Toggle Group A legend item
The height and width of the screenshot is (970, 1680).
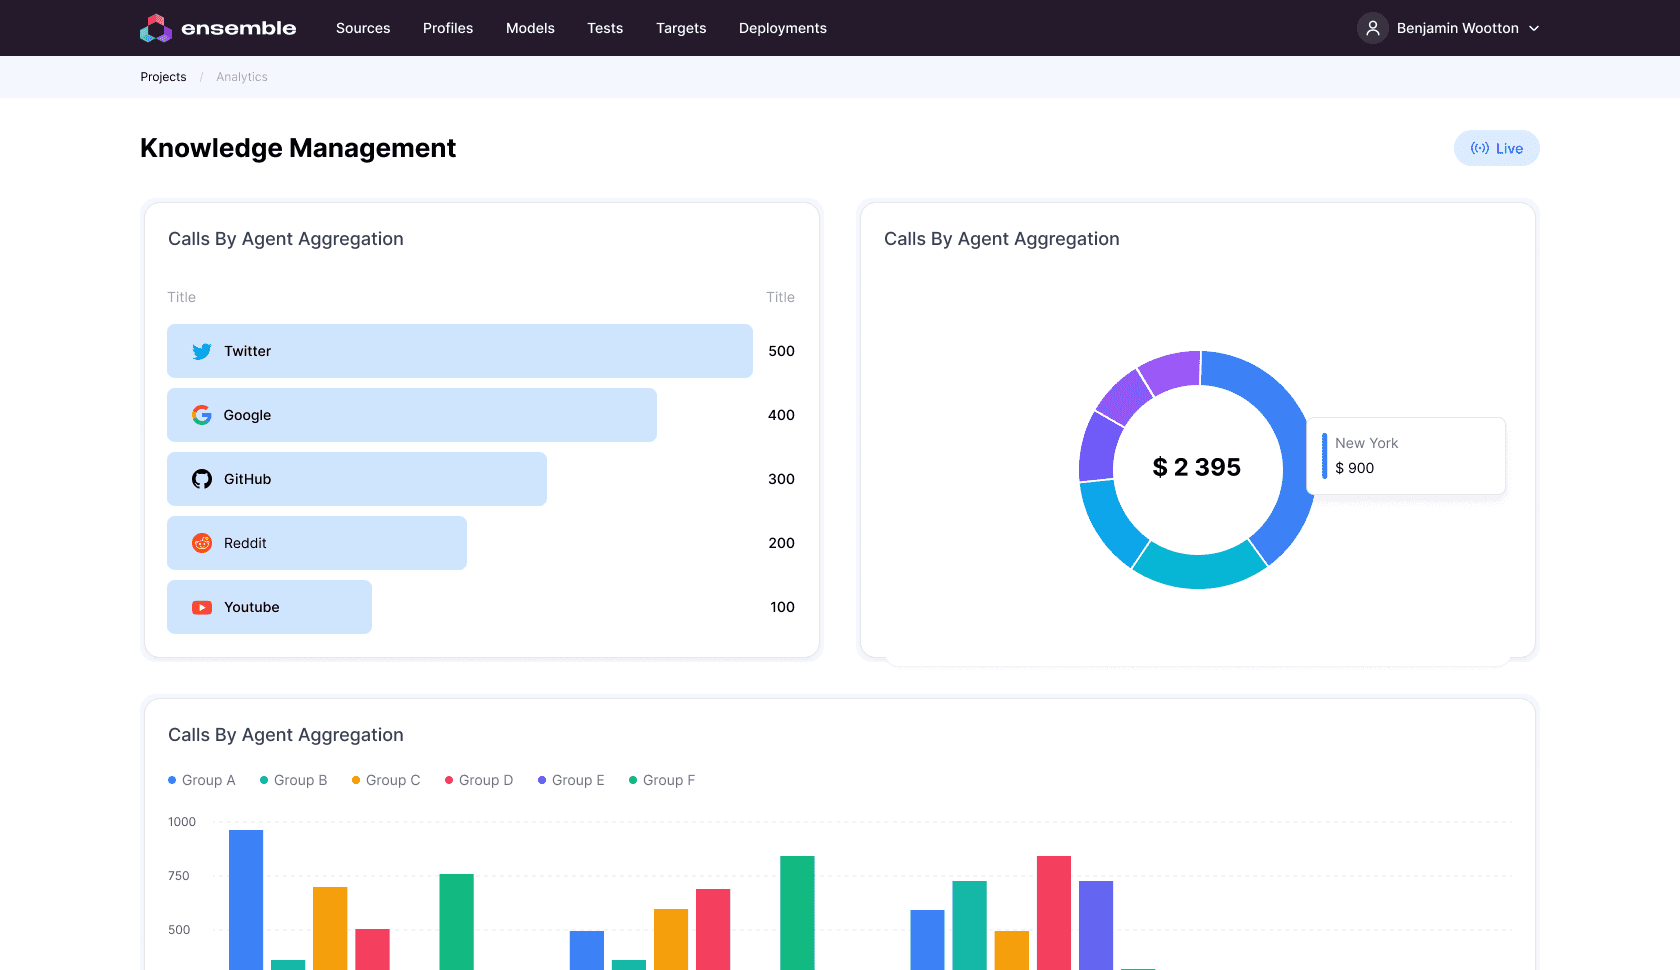(x=202, y=780)
